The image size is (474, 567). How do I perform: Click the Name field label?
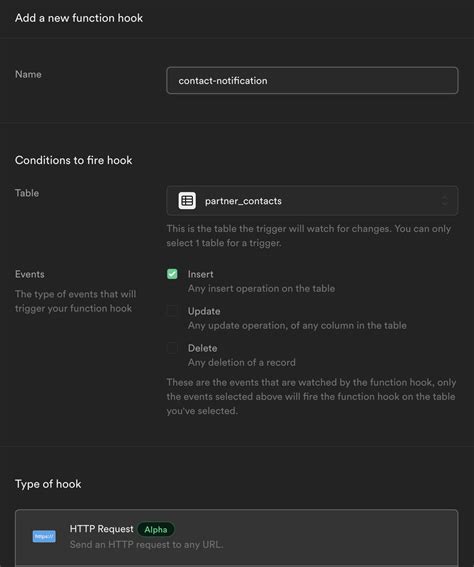click(28, 74)
